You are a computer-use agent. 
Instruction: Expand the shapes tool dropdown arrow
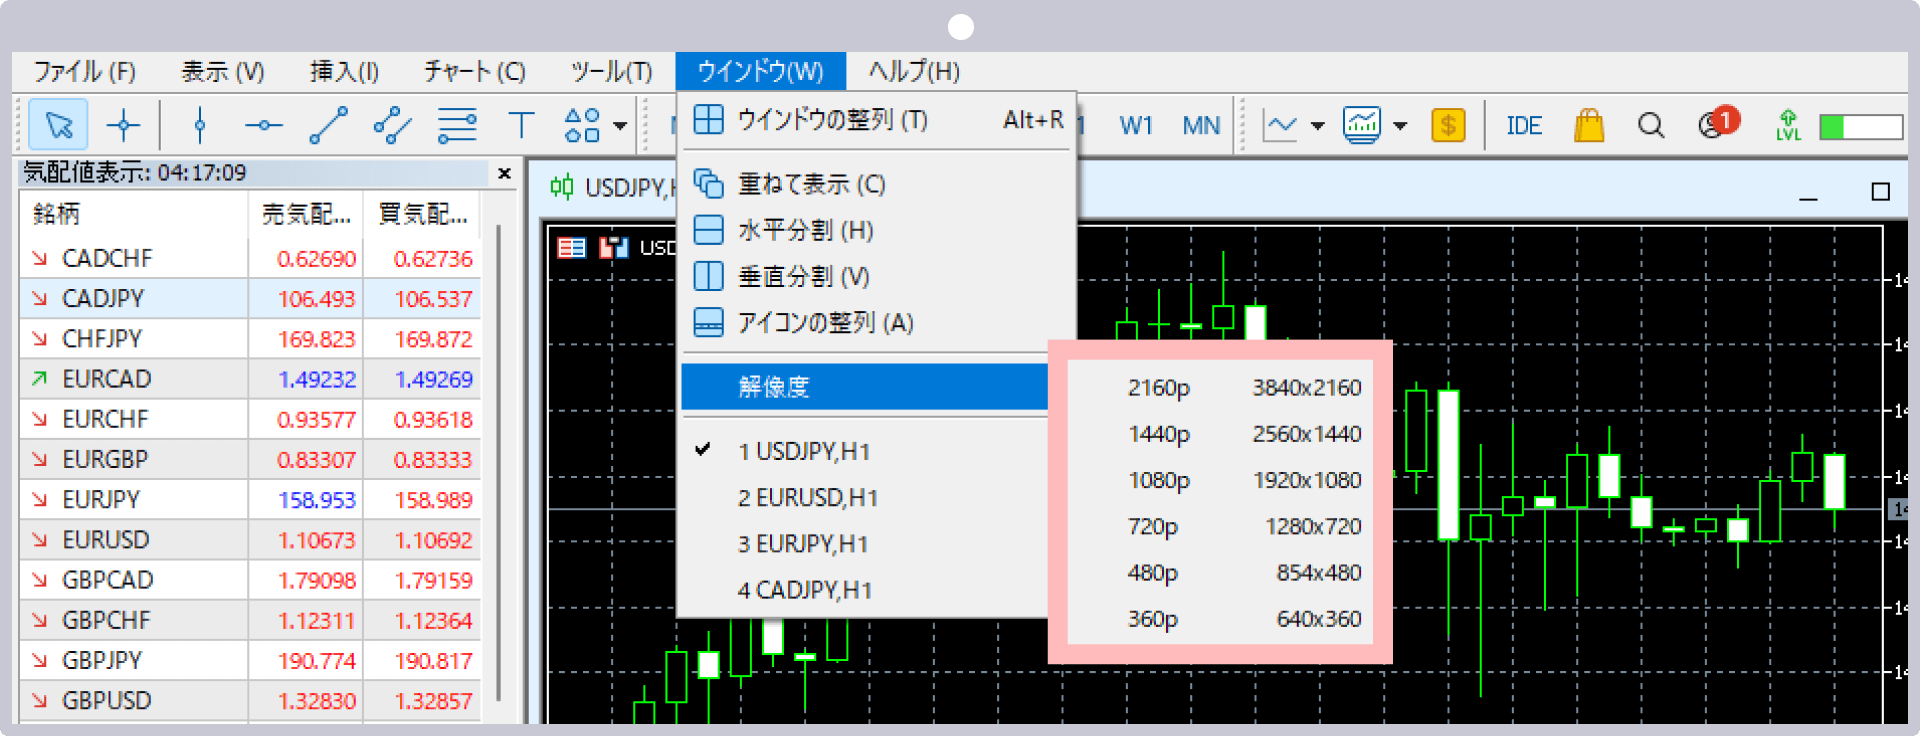pyautogui.click(x=620, y=126)
